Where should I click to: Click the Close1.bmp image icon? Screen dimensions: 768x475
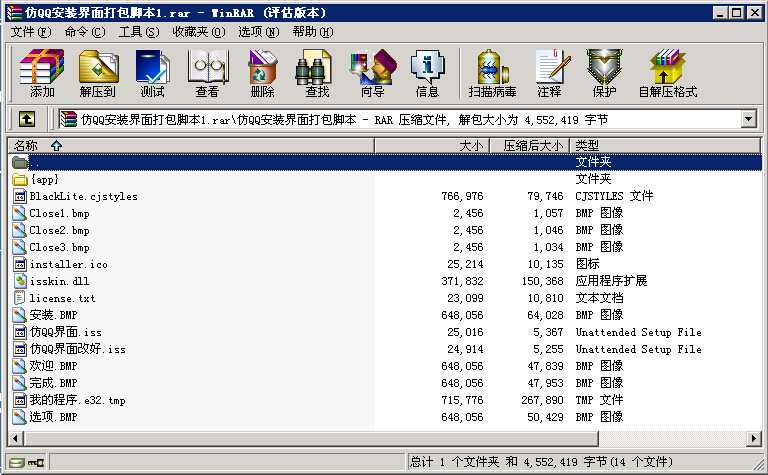[20, 214]
